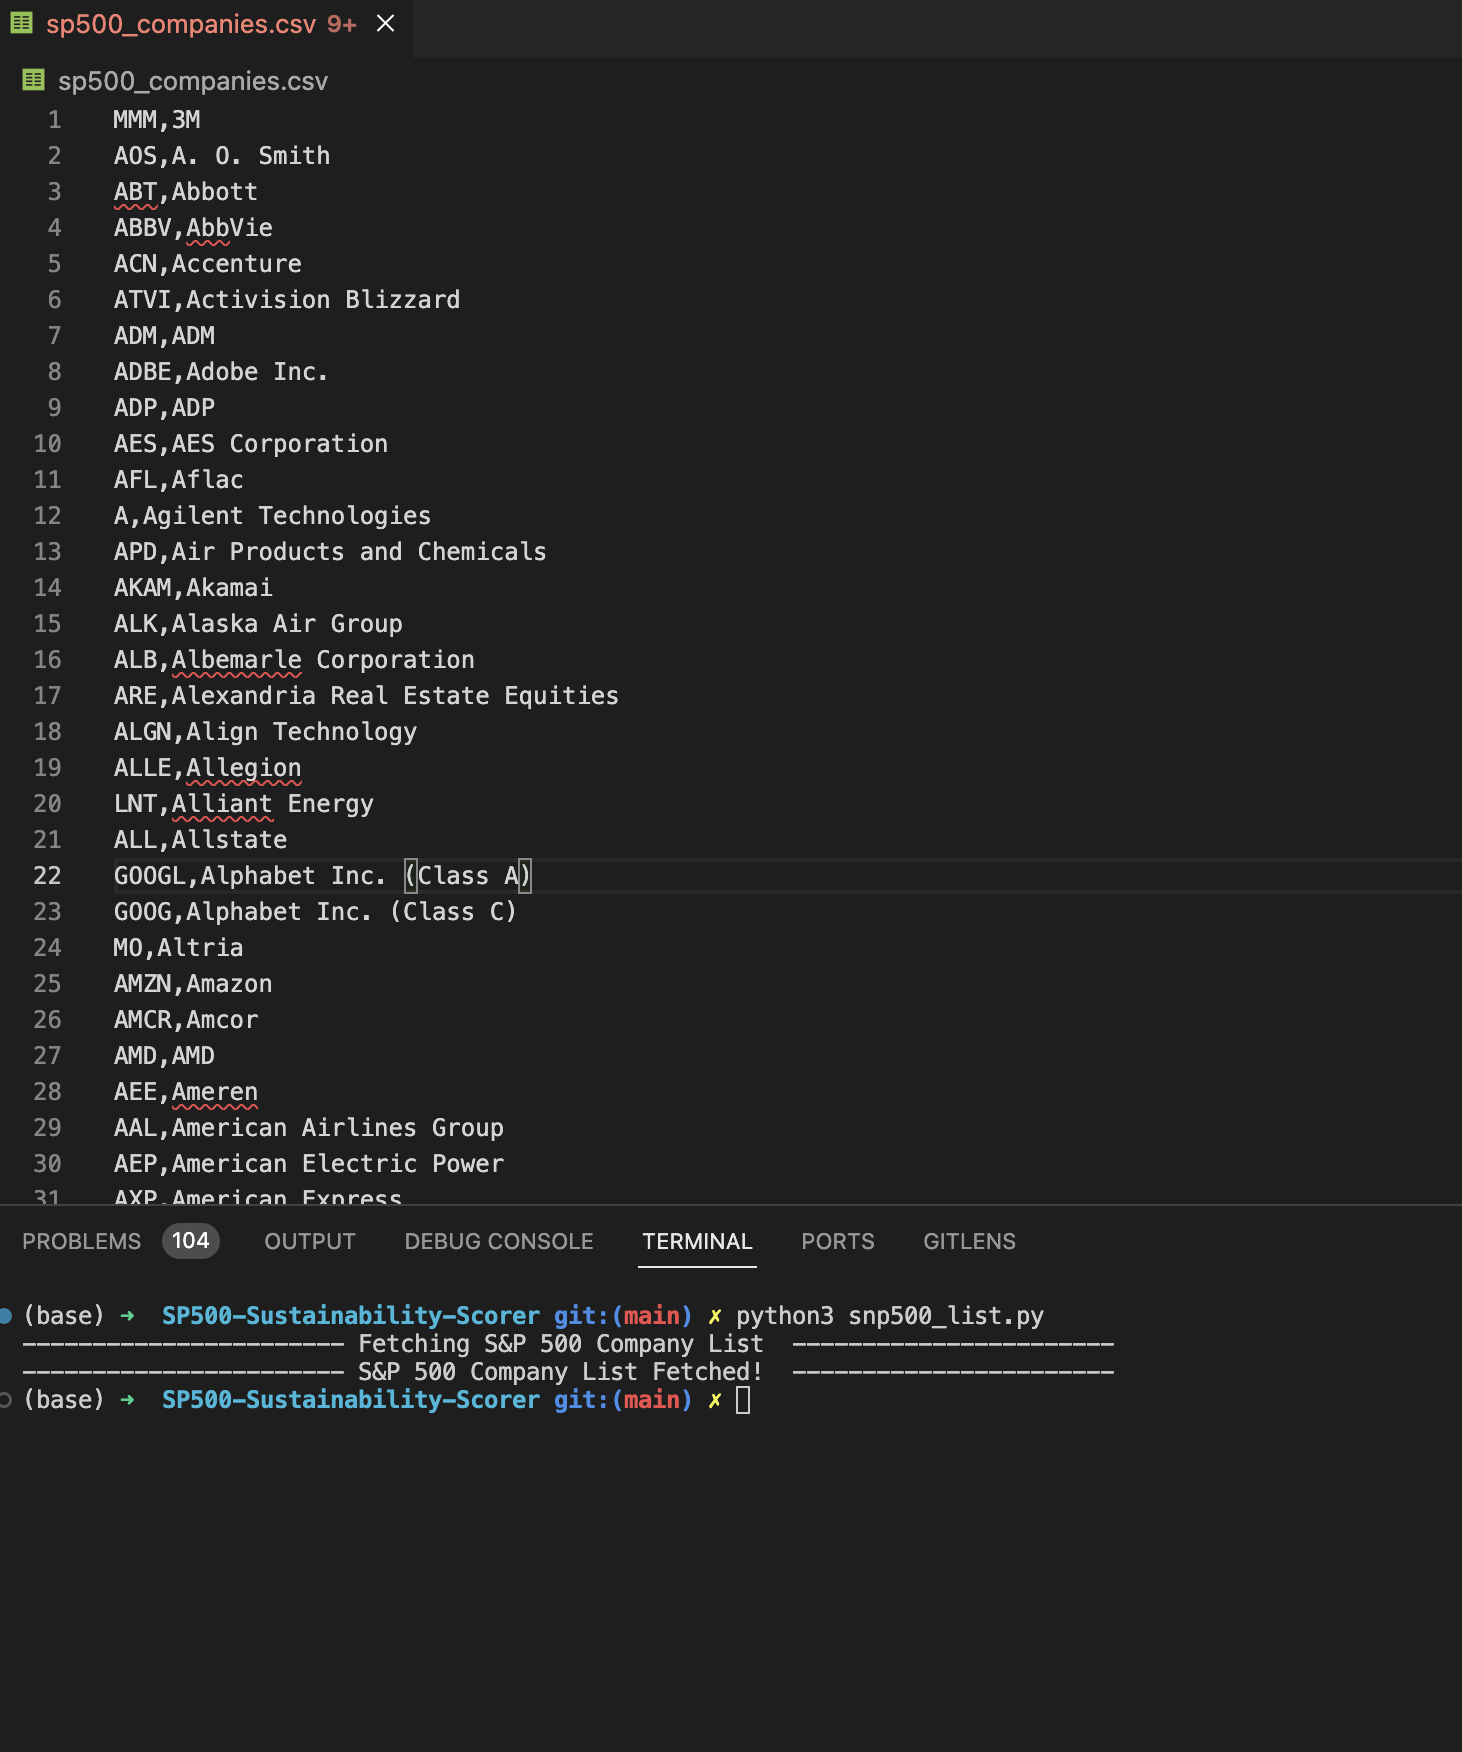Click the breadcrumb CSV file icon
Image resolution: width=1462 pixels, height=1752 pixels.
click(x=33, y=80)
